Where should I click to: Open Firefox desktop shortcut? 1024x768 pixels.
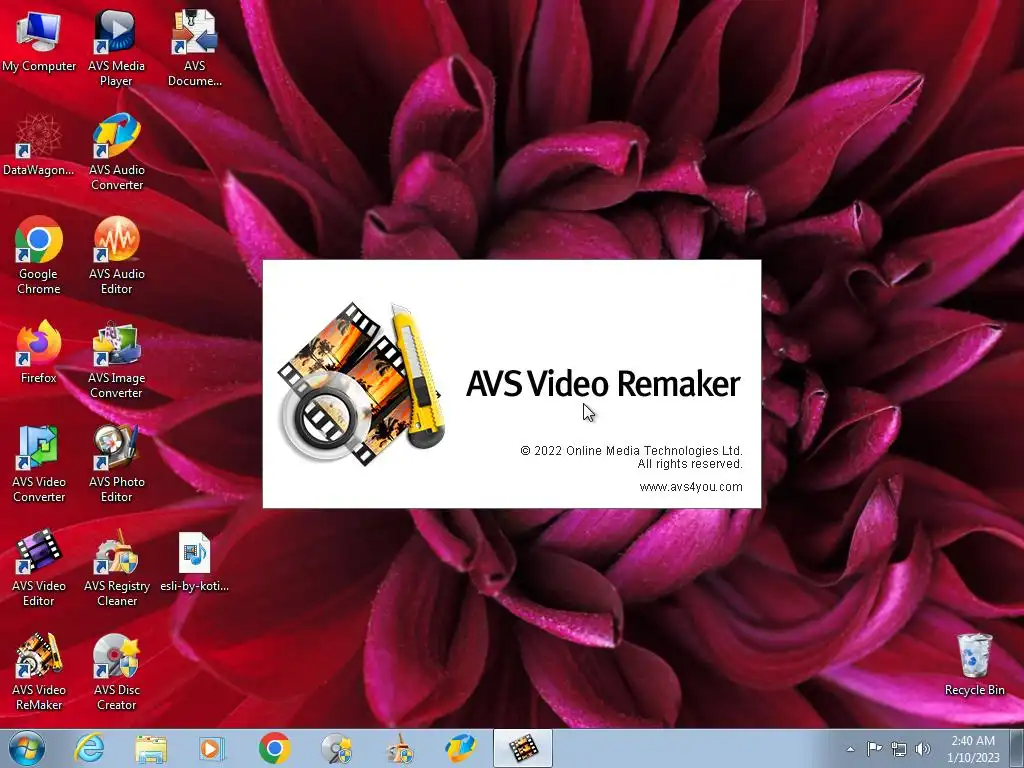(39, 353)
